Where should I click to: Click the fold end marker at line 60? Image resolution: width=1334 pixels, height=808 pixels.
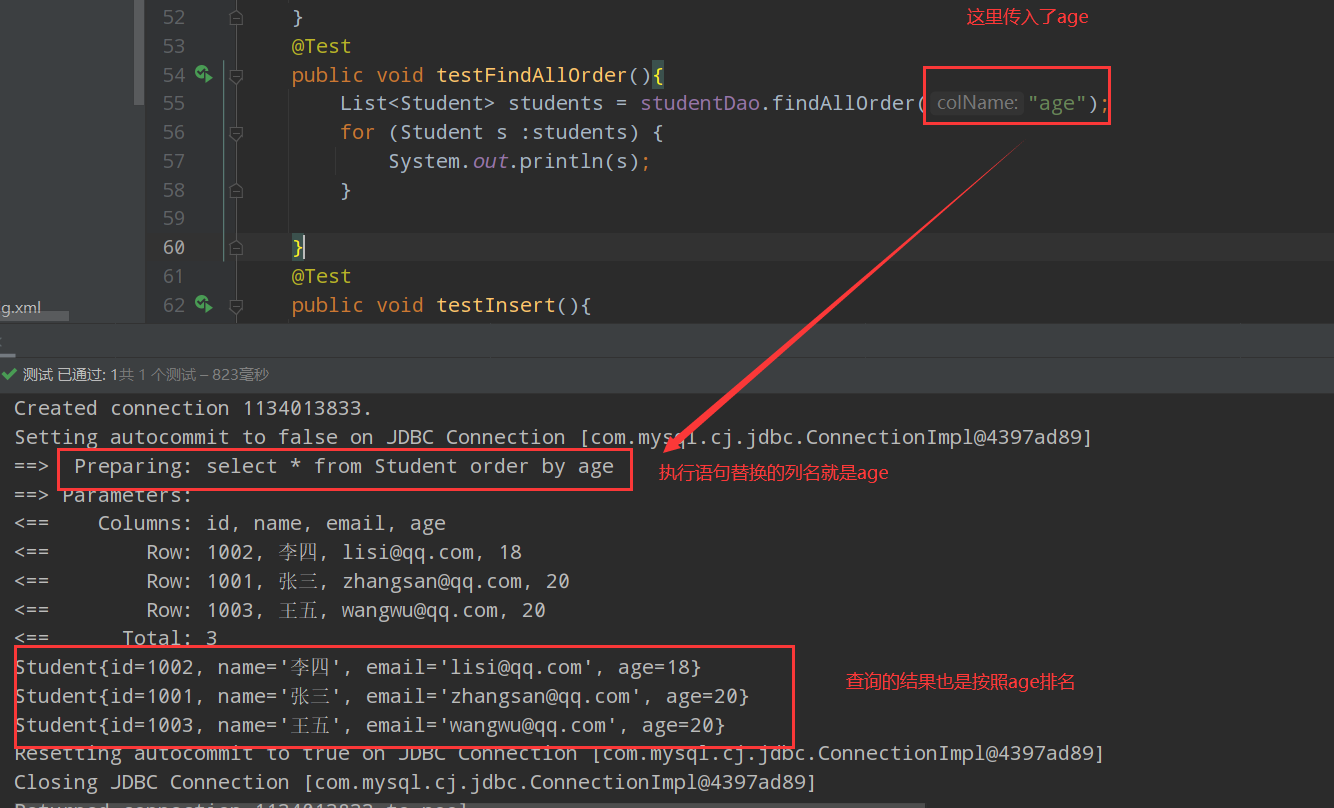pyautogui.click(x=236, y=247)
